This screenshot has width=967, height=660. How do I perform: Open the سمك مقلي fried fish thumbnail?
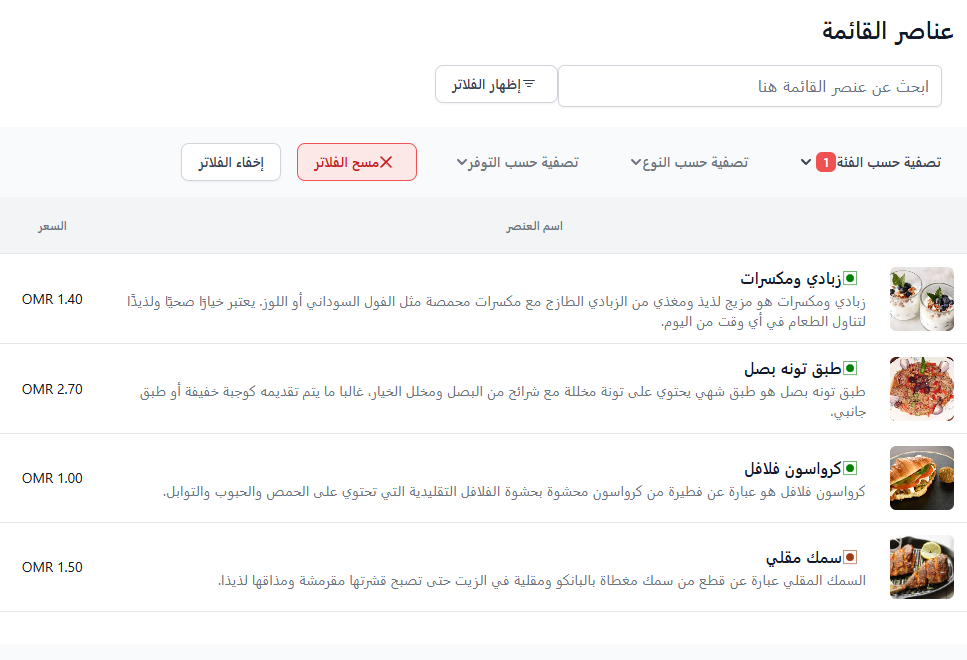click(x=921, y=567)
